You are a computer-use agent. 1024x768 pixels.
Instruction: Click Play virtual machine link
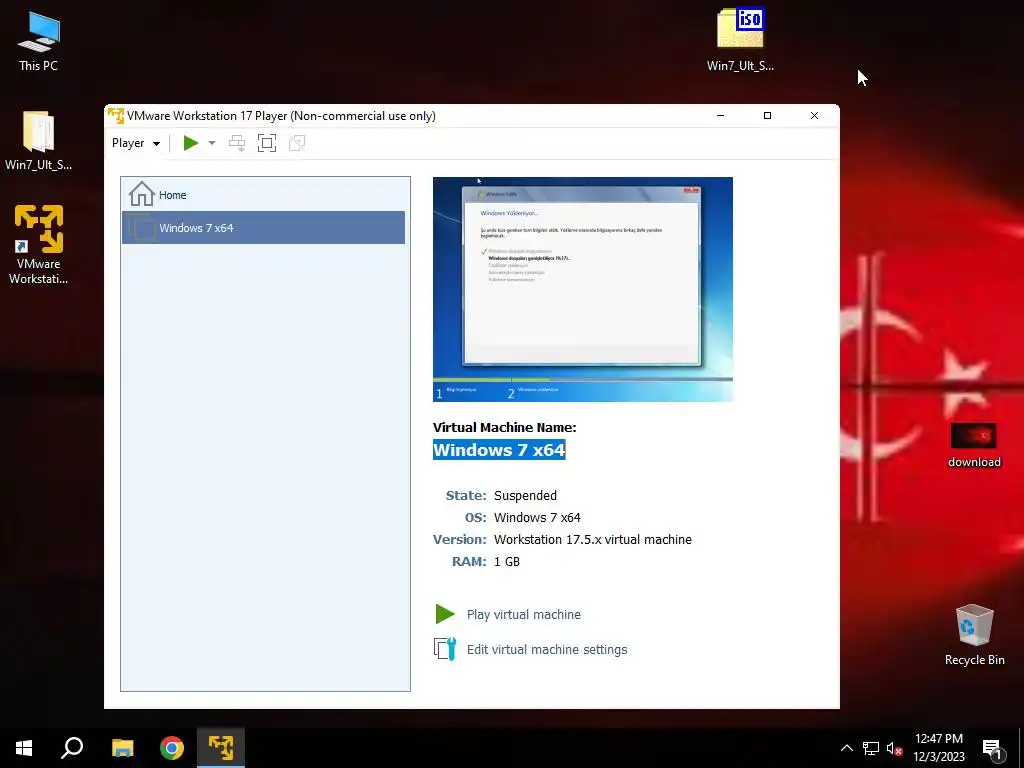click(x=524, y=615)
